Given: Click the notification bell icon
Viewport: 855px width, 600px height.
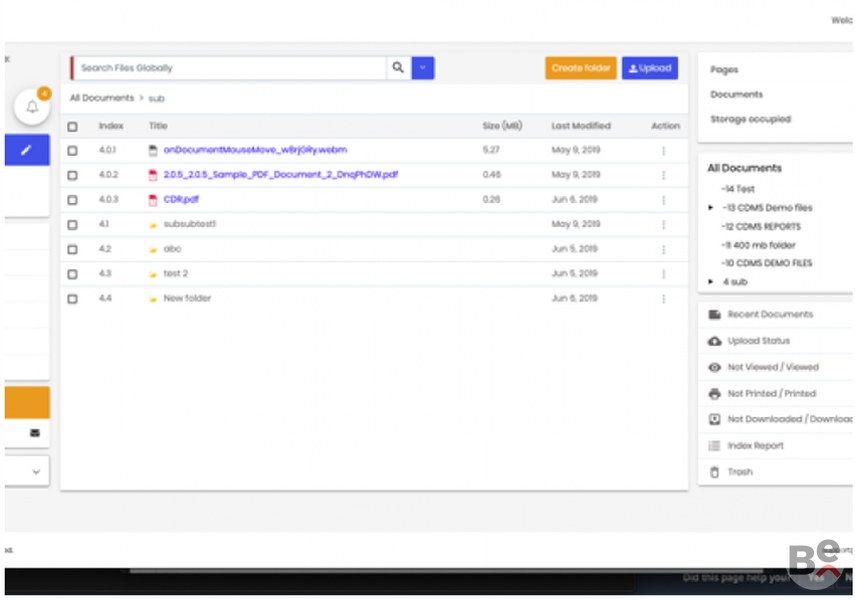Looking at the screenshot, I should pos(32,107).
